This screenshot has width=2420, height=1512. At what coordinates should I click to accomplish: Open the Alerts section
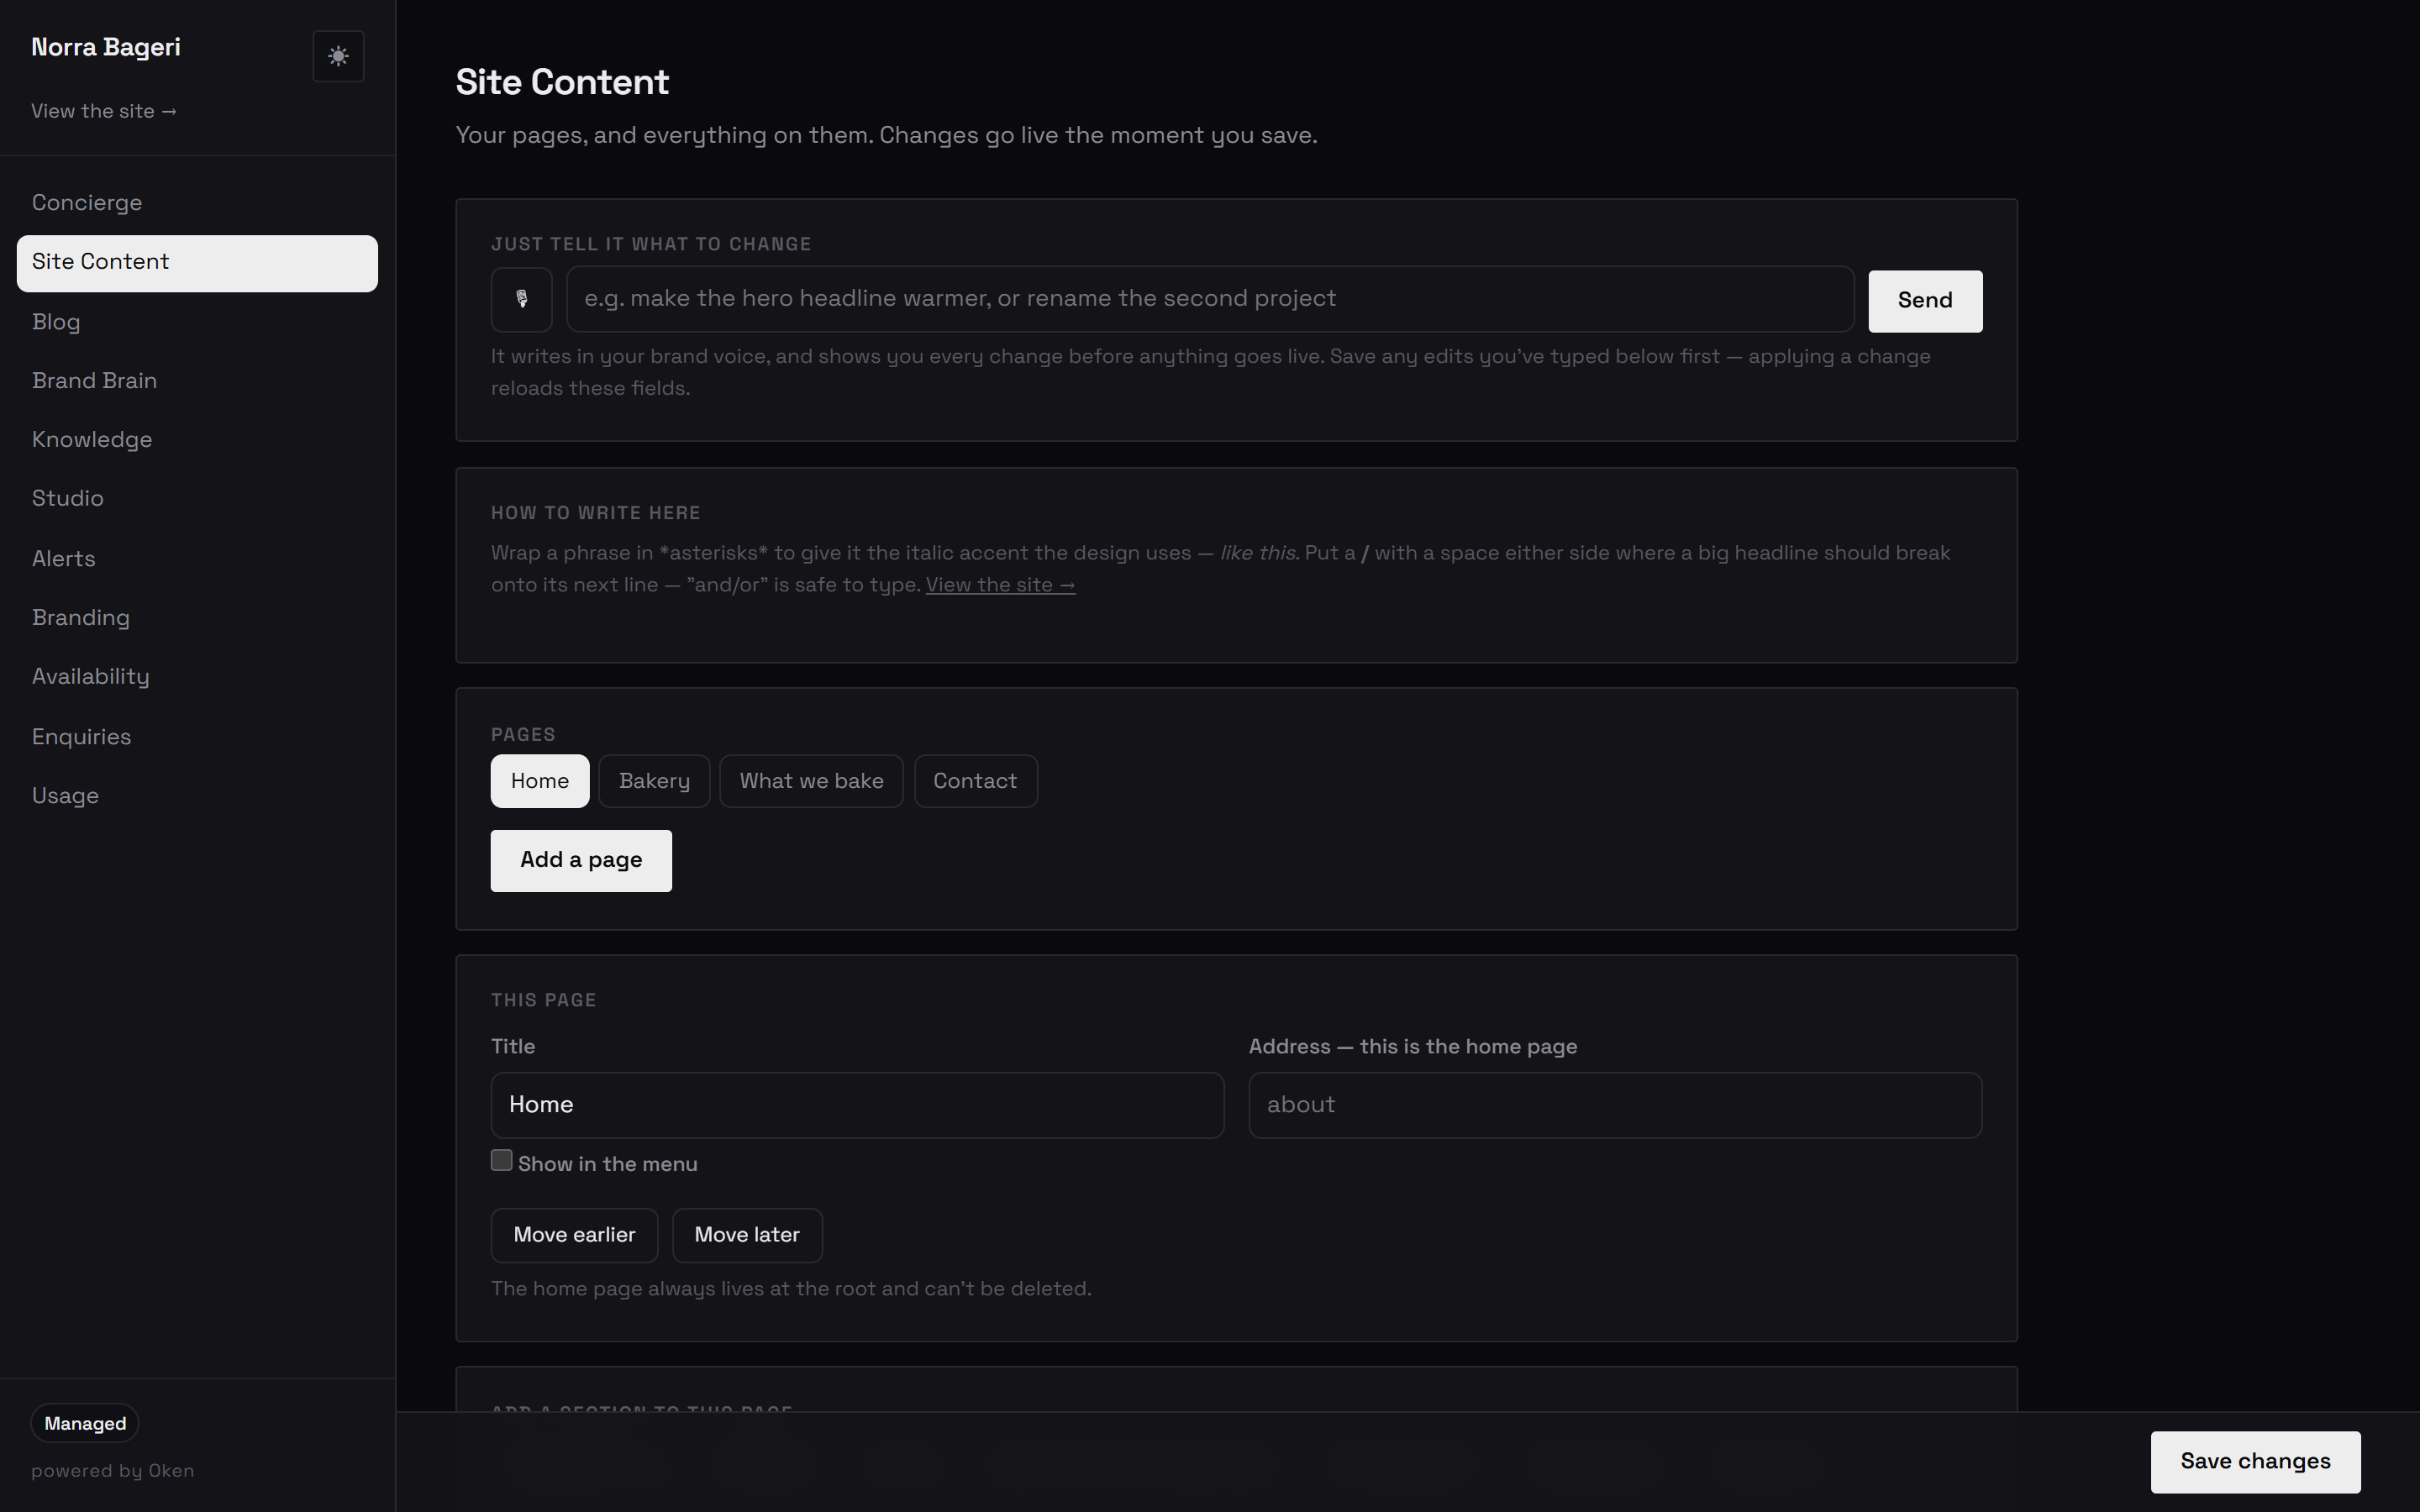tap(197, 559)
